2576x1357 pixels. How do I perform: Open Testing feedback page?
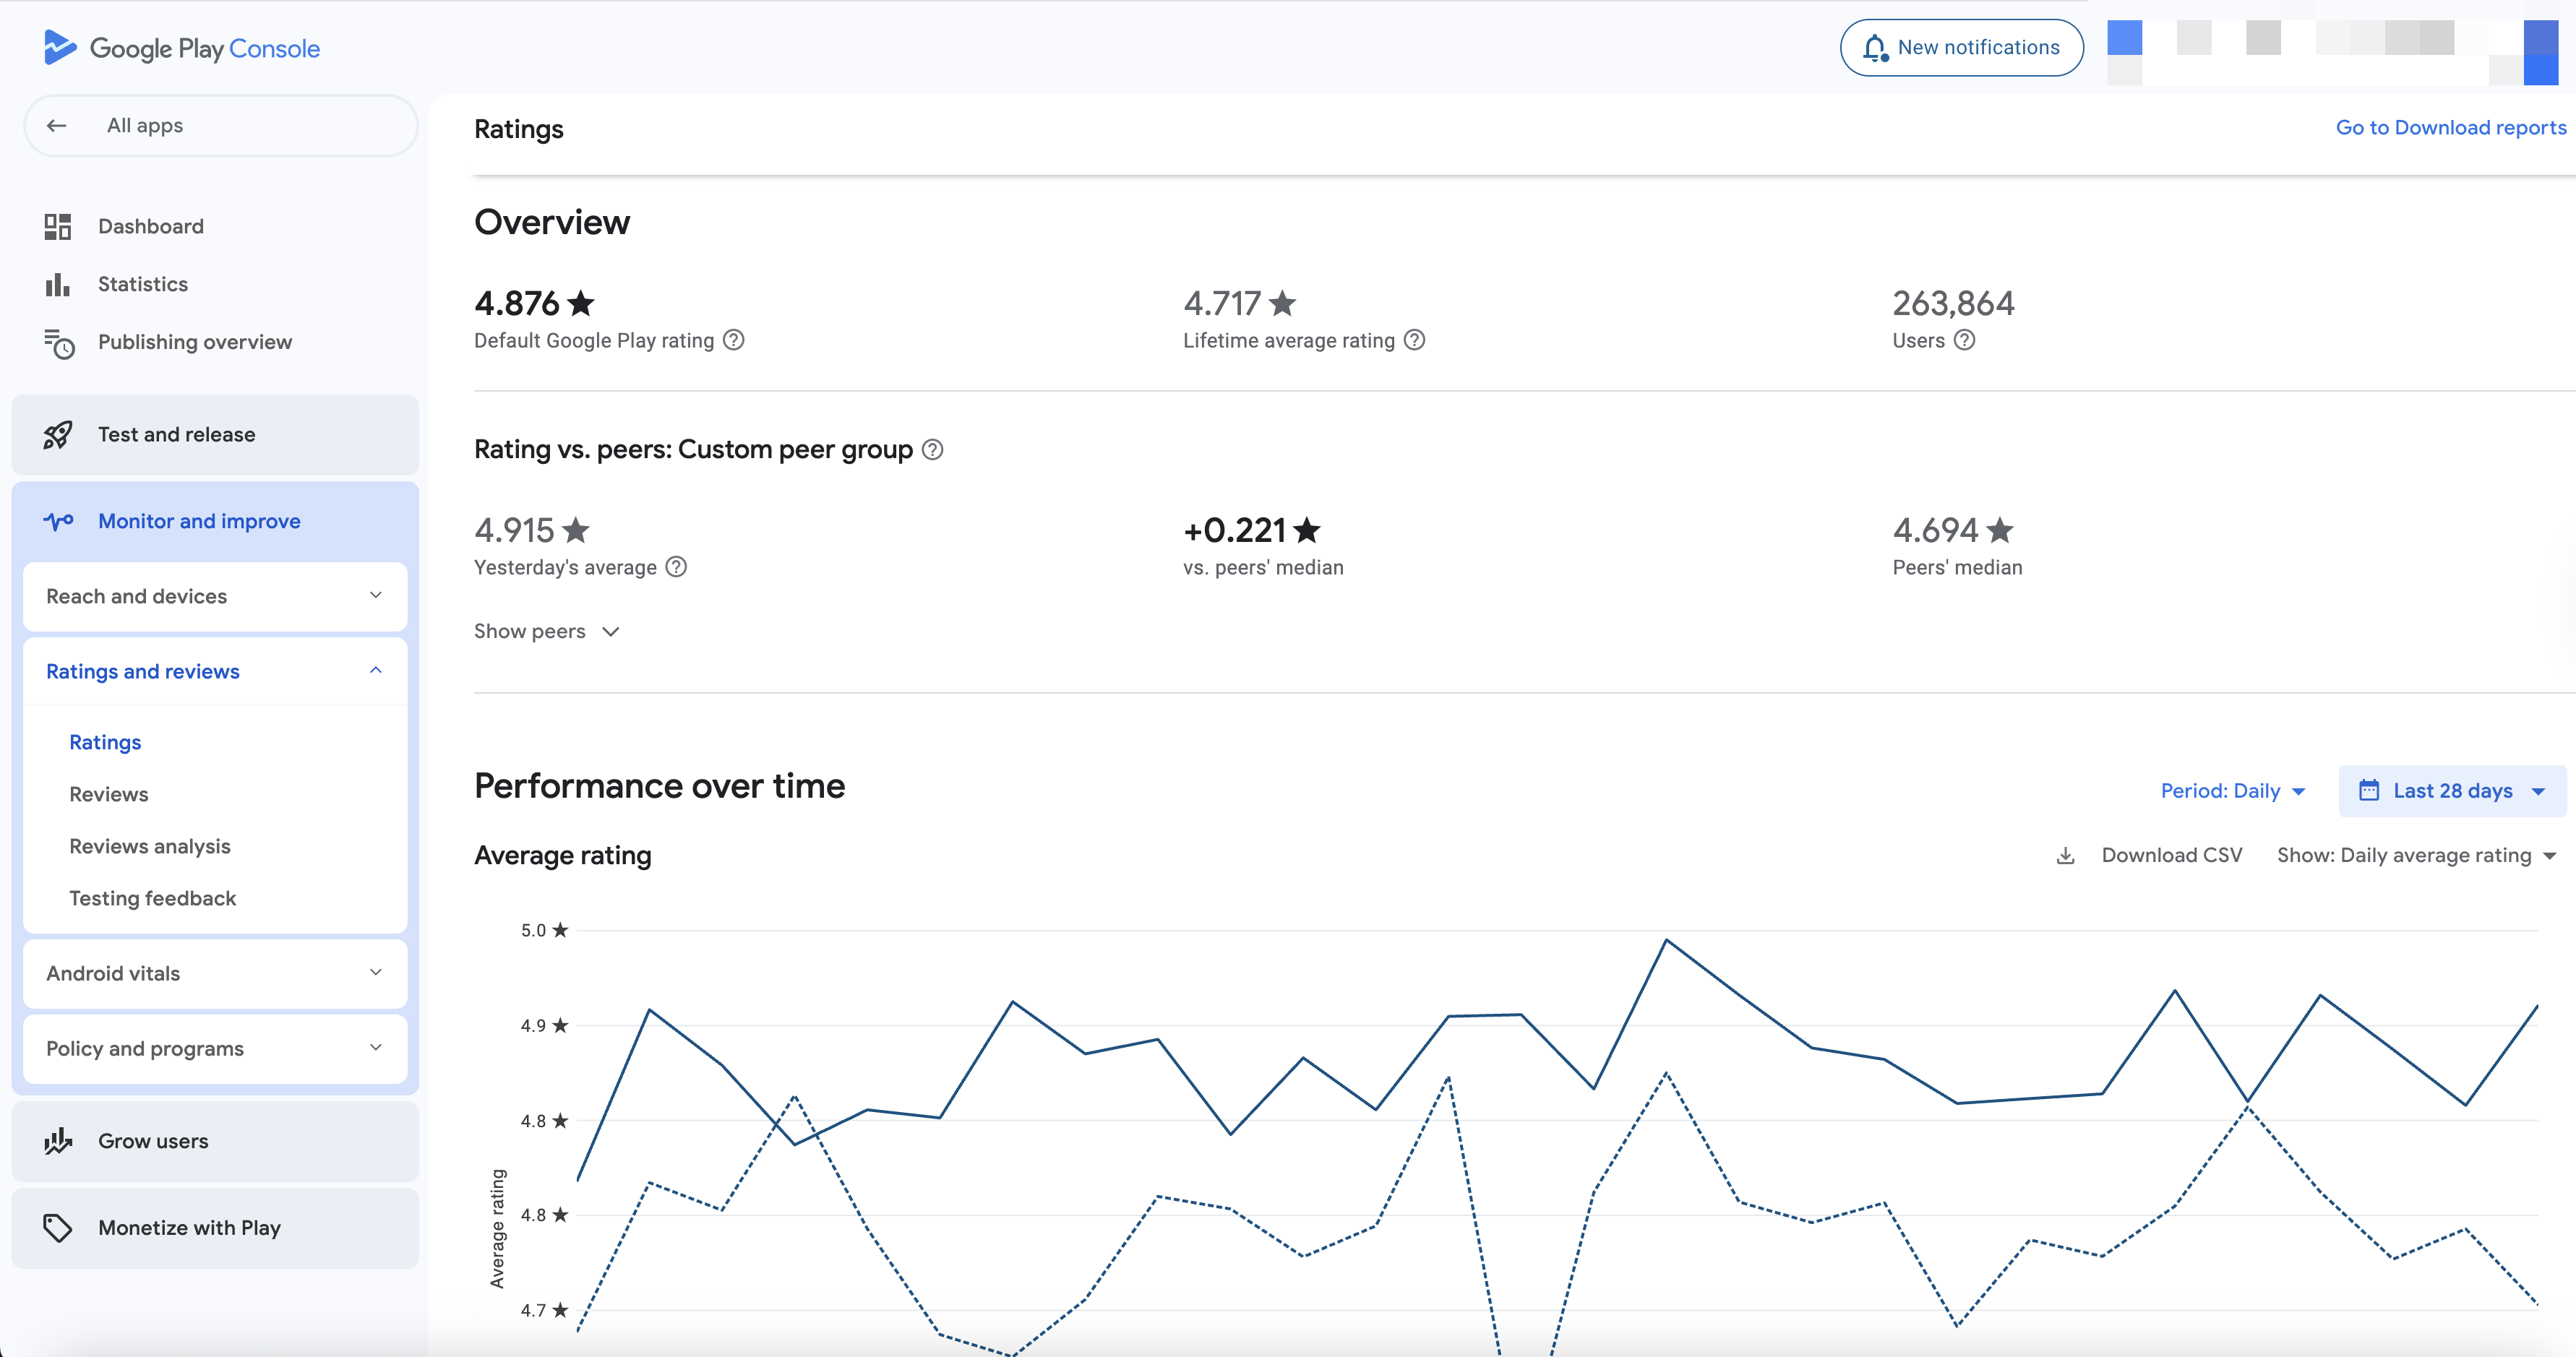[x=153, y=899]
